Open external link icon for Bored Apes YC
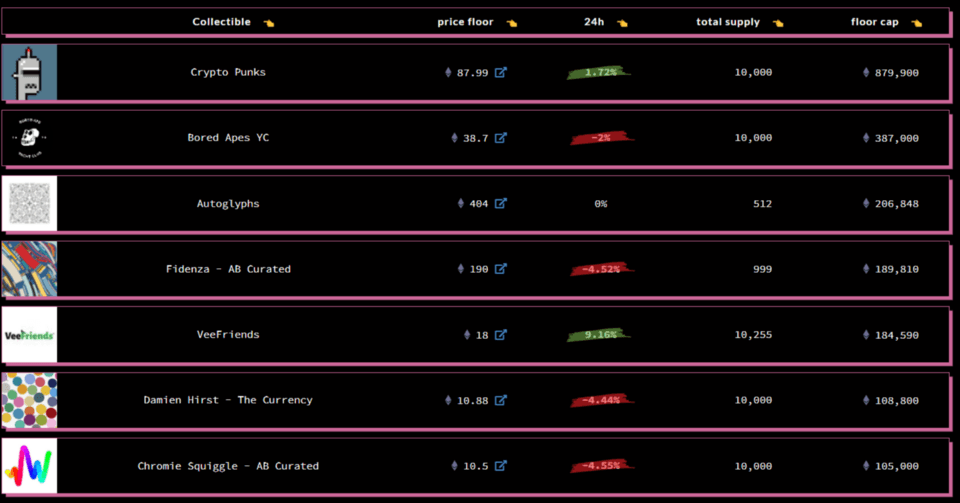Screen dimensions: 960x503 501,138
